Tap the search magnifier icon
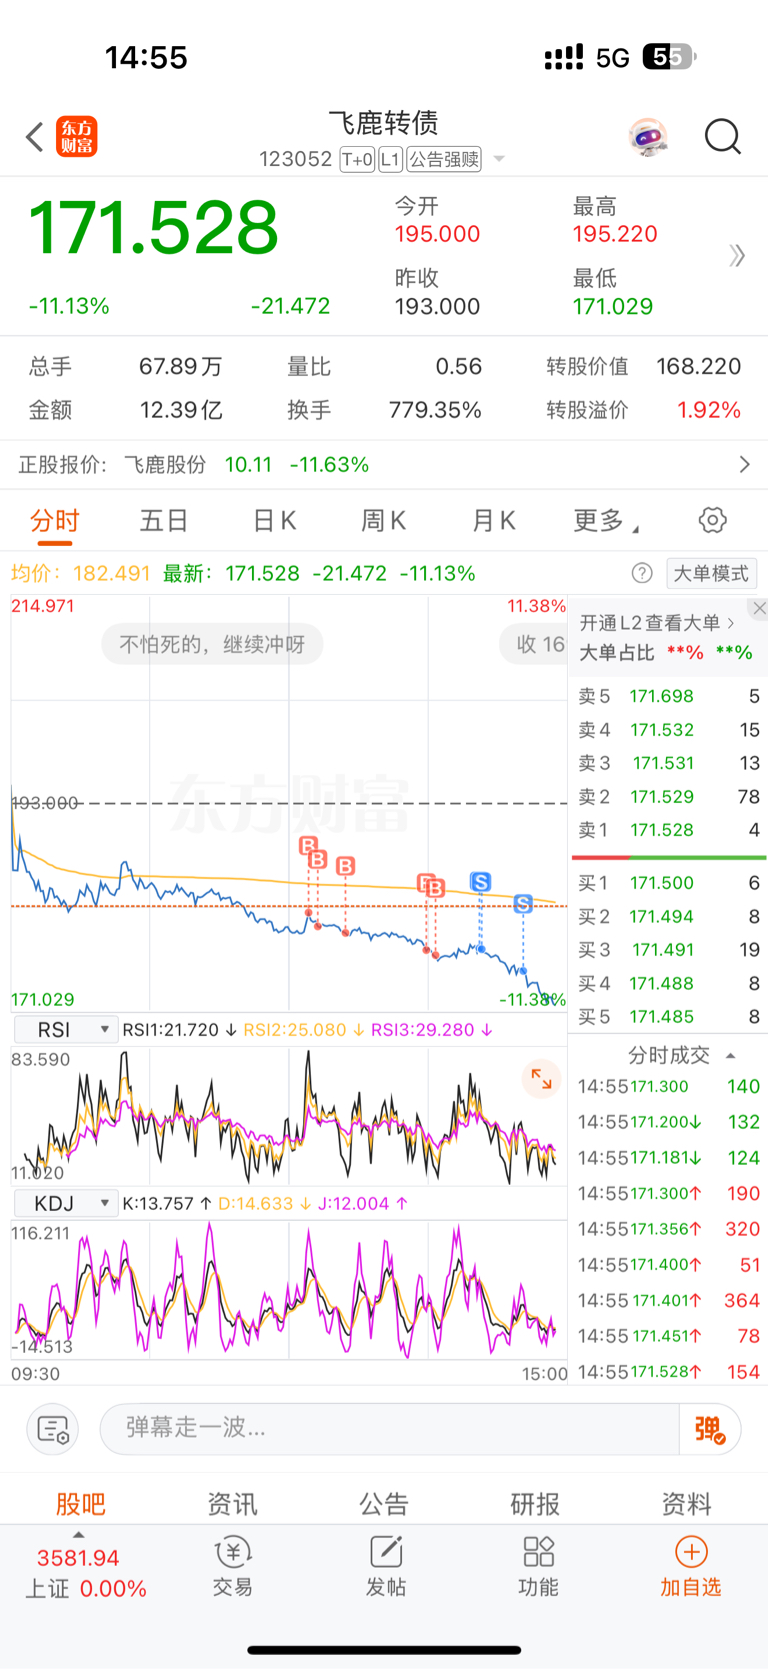Screen dimensions: 768x1669 pos(722,137)
